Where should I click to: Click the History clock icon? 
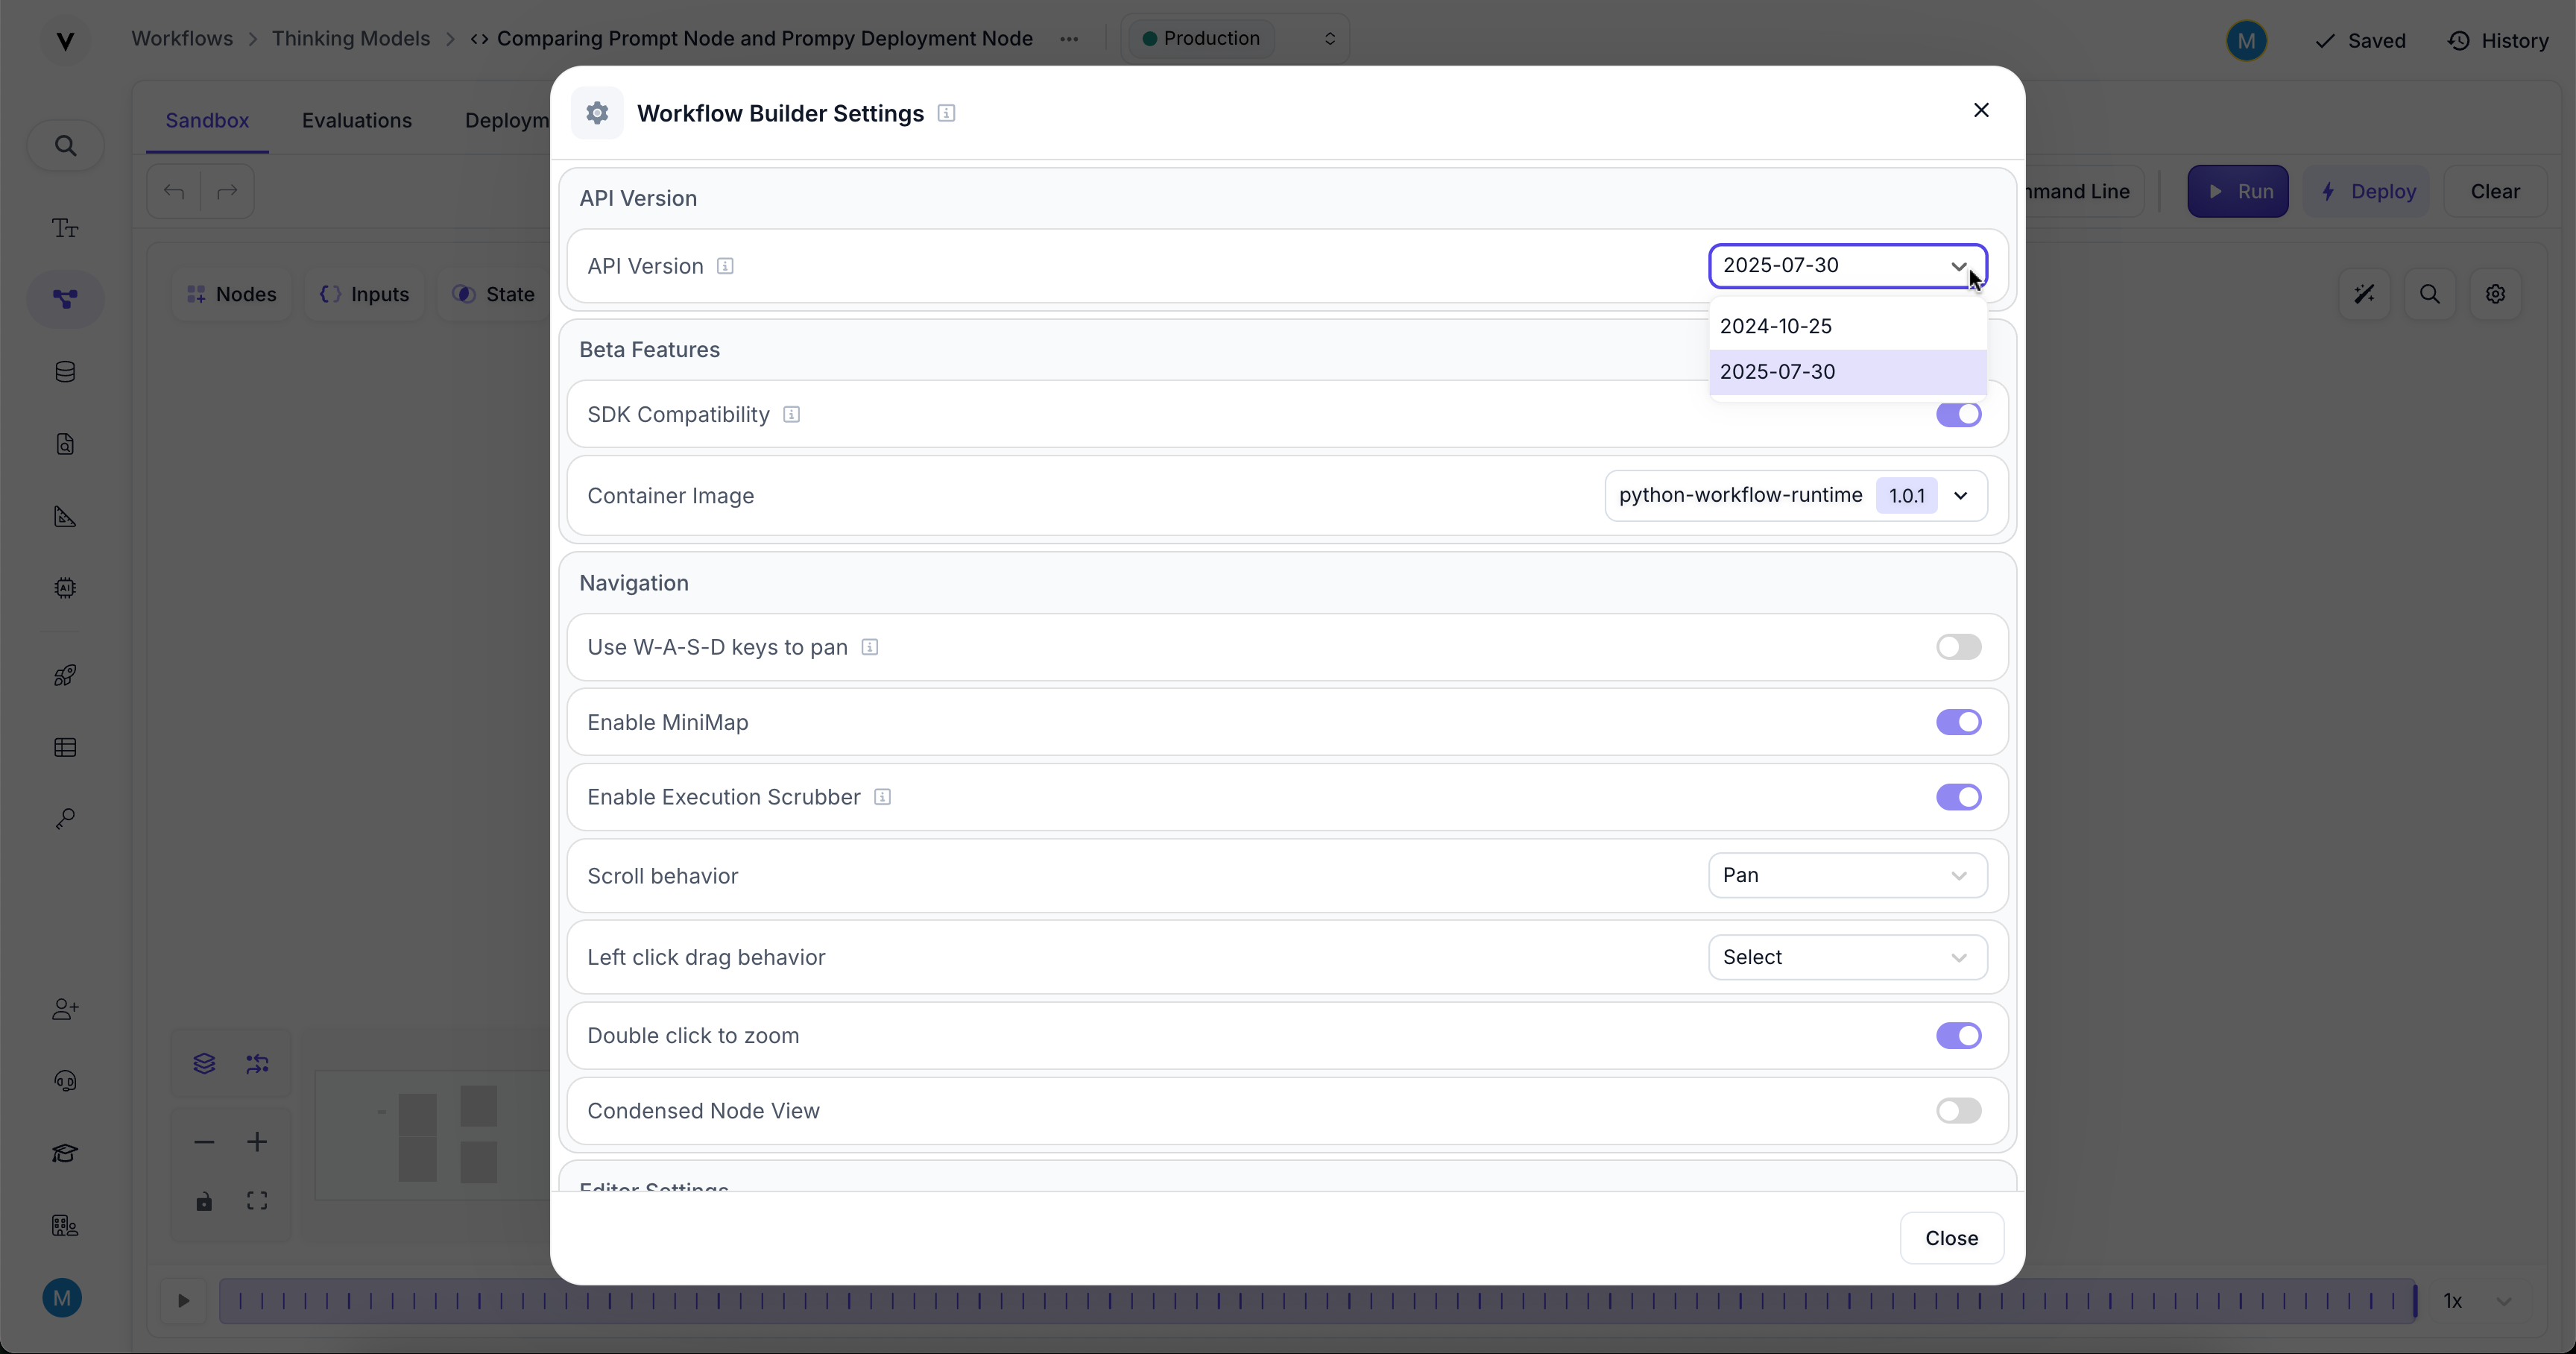(2459, 40)
